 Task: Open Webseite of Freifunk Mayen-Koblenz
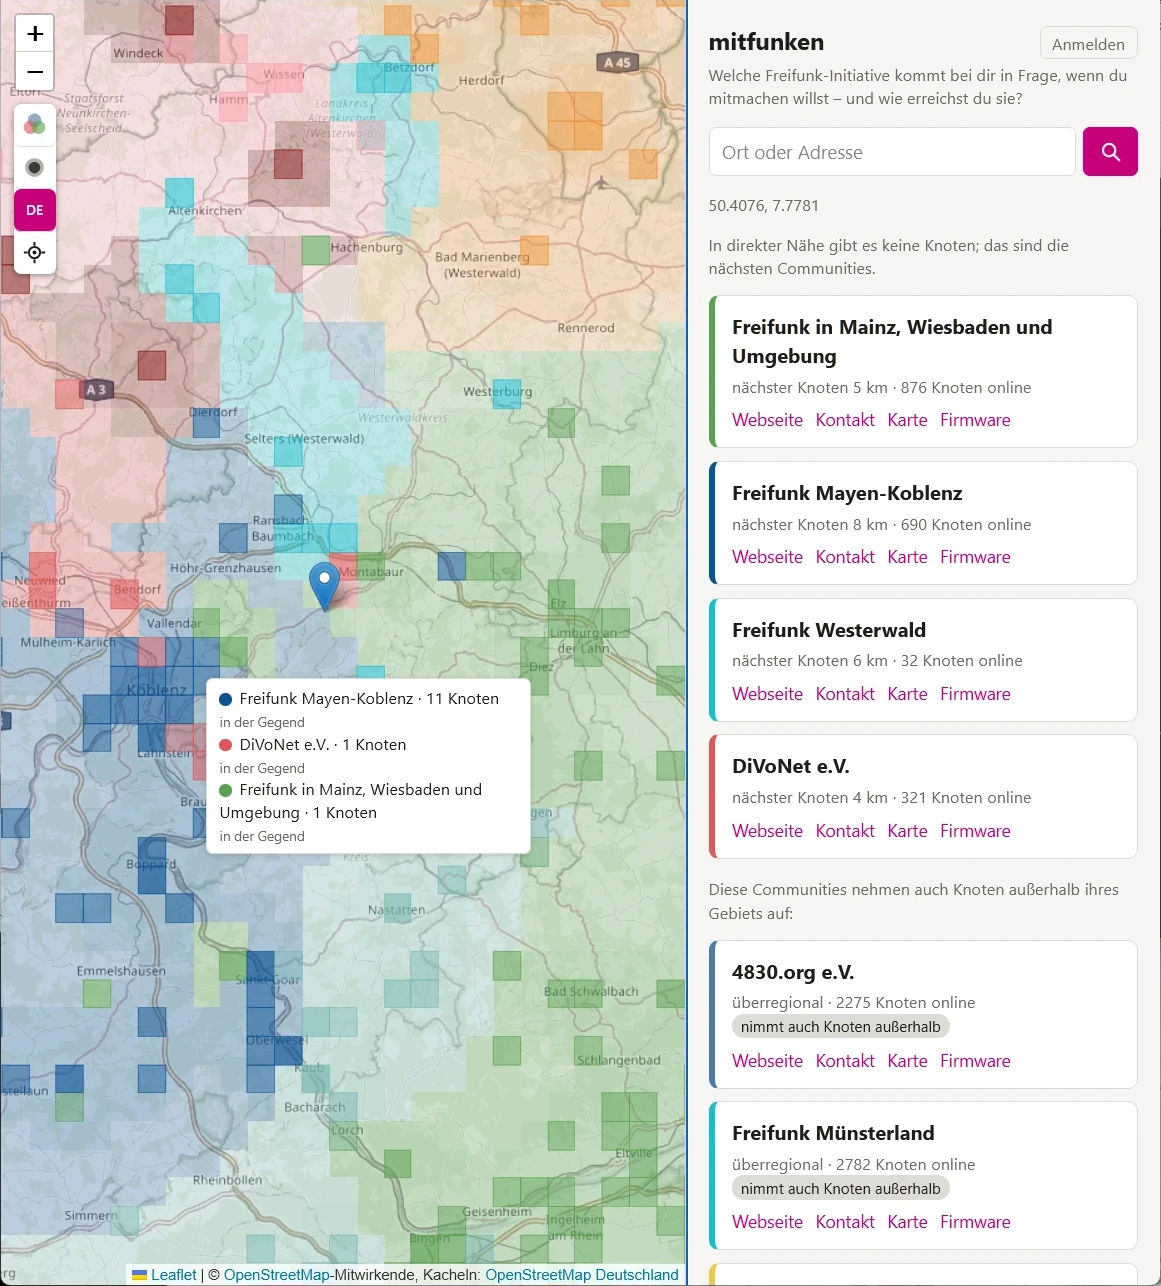(x=767, y=557)
